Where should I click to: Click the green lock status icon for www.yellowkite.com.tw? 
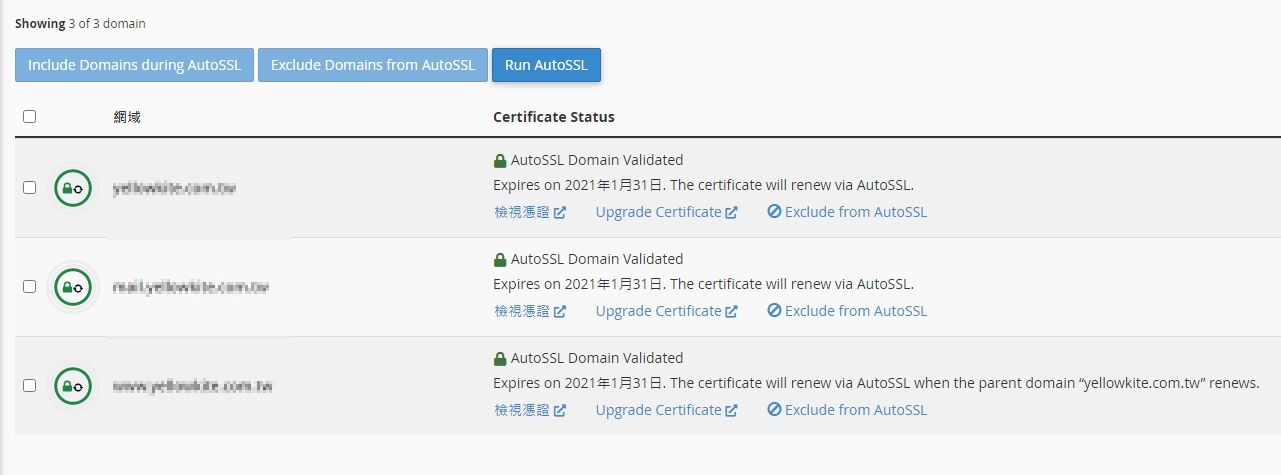point(73,385)
